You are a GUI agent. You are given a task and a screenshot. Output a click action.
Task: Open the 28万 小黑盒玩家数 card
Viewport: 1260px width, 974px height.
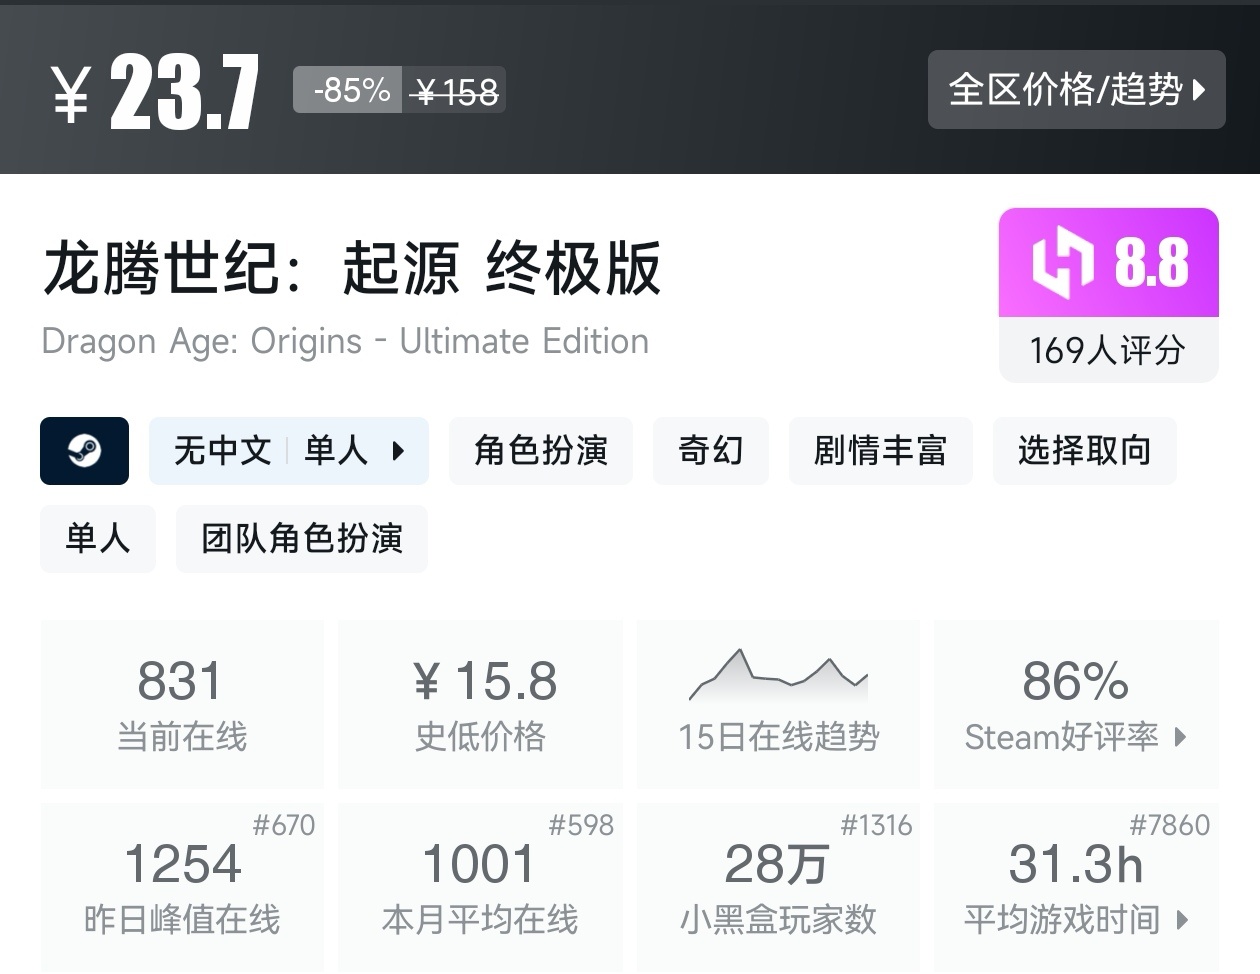pyautogui.click(x=778, y=887)
